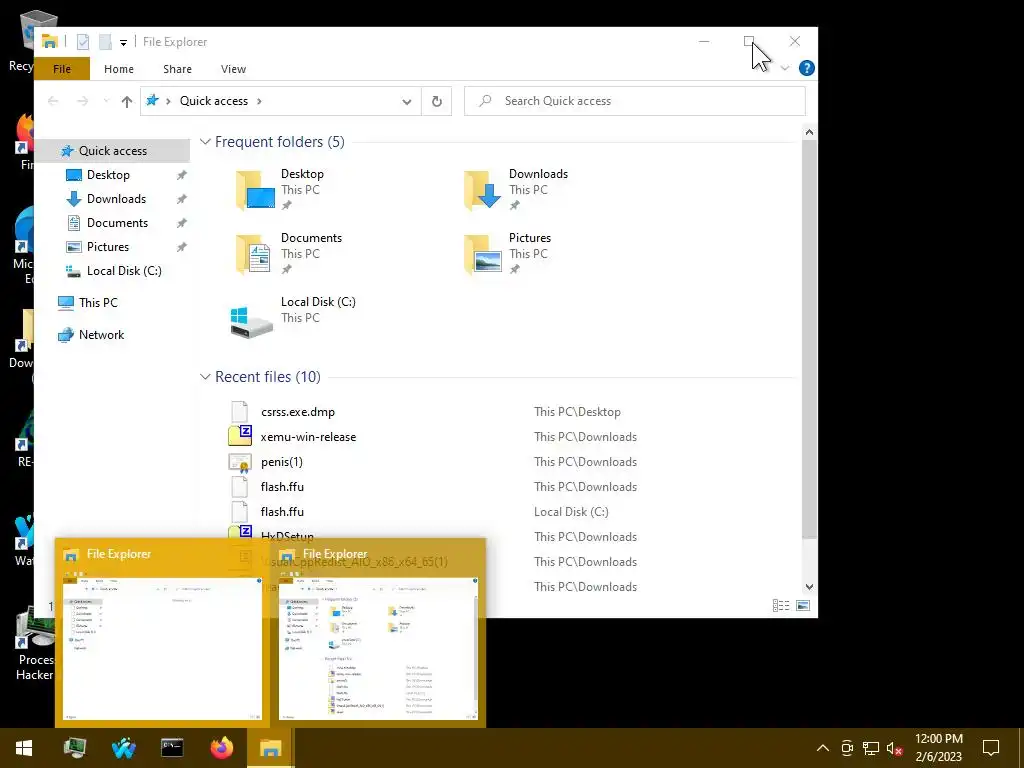This screenshot has width=1024, height=768.
Task: Go up one level with the up arrow
Action: coord(127,101)
